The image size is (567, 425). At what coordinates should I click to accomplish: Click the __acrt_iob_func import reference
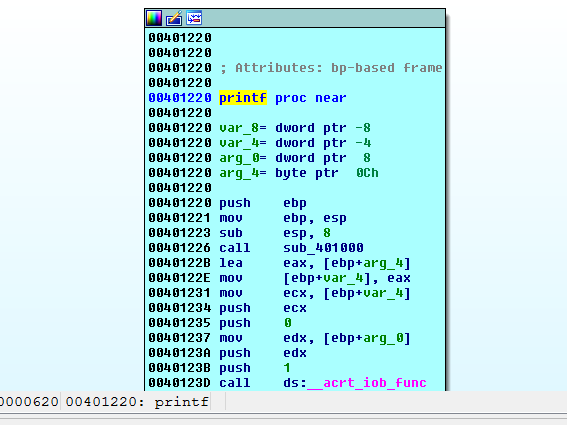(366, 383)
